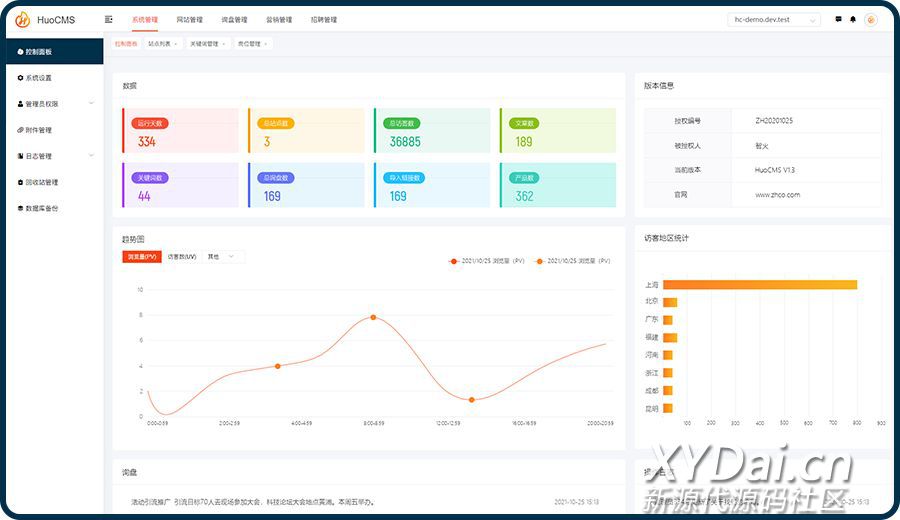
Task: Open 系统设置 gear item in sidebar
Action: pos(38,78)
